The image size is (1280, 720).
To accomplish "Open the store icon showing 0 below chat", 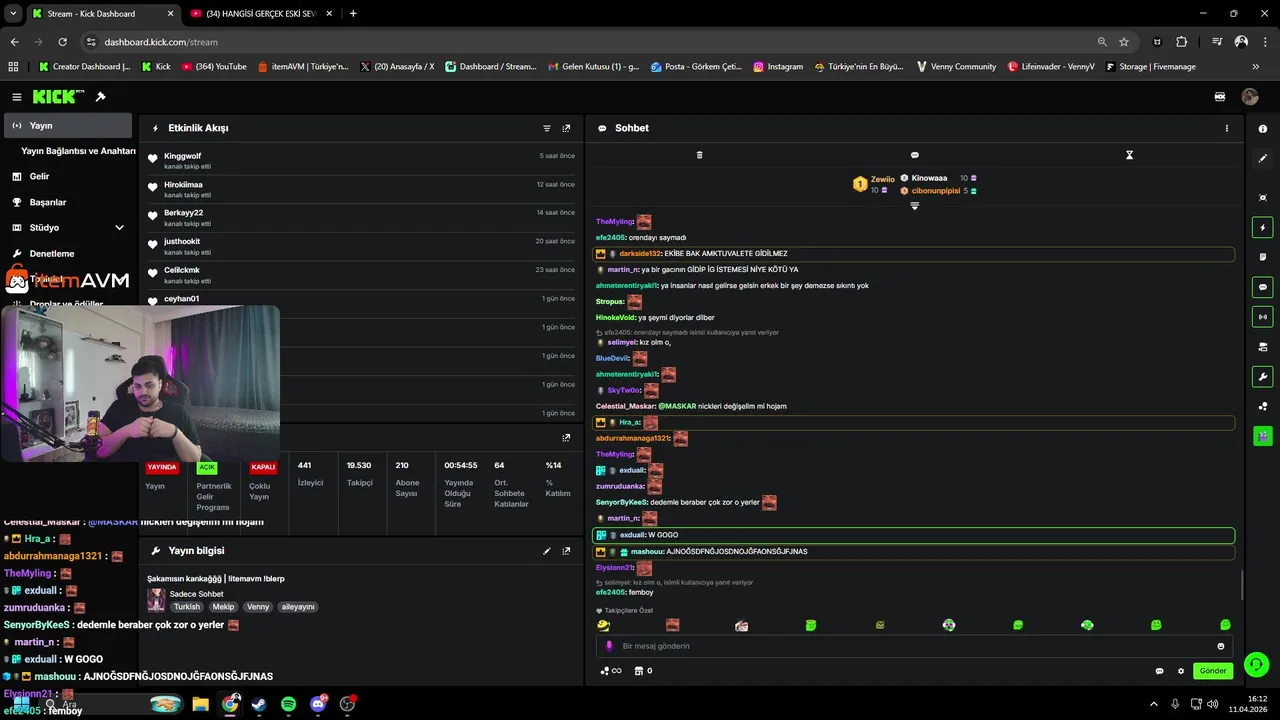I will pyautogui.click(x=643, y=671).
